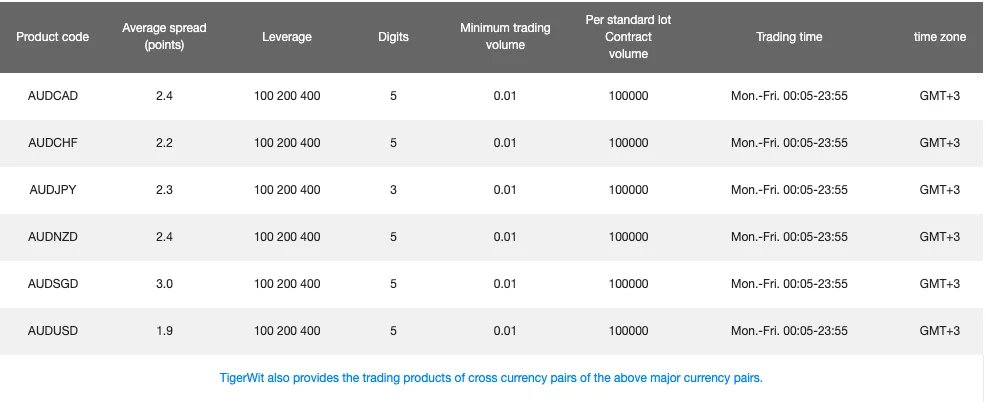Image resolution: width=987 pixels, height=402 pixels.
Task: Click the AUDCAD leverage 100 200 400 cell
Action: [x=287, y=97]
